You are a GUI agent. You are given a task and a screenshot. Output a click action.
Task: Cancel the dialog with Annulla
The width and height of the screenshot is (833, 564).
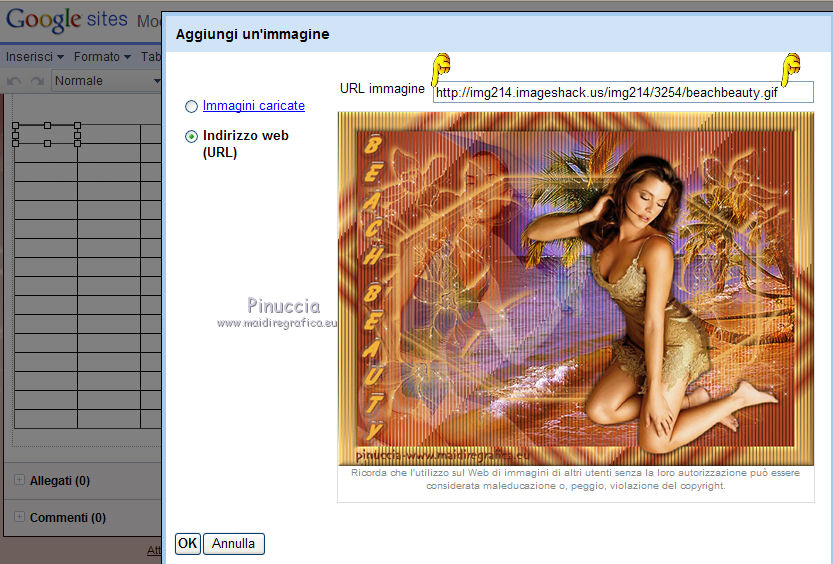point(233,544)
